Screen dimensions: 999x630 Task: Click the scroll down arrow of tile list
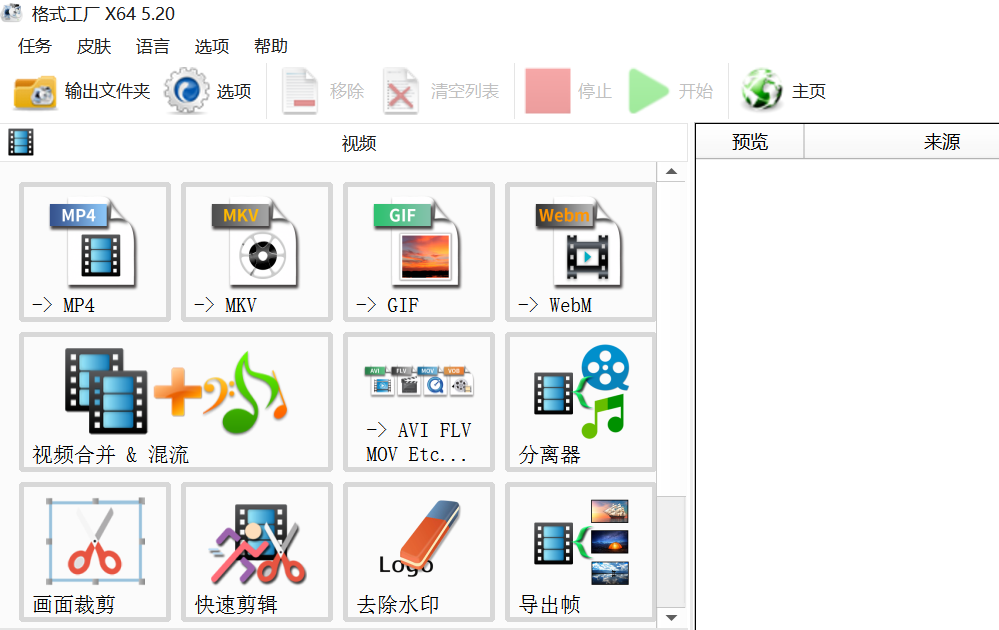671,617
